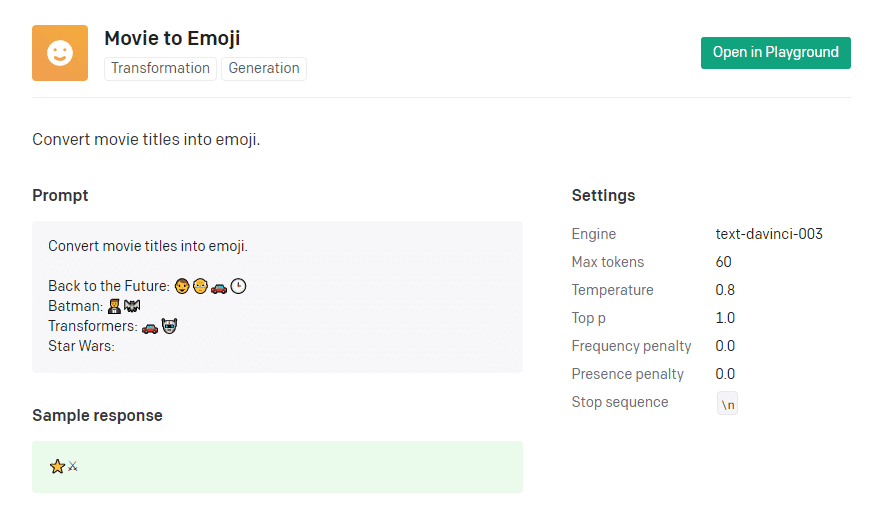879x511 pixels.
Task: Click the crossed swords emoji in response
Action: click(73, 466)
